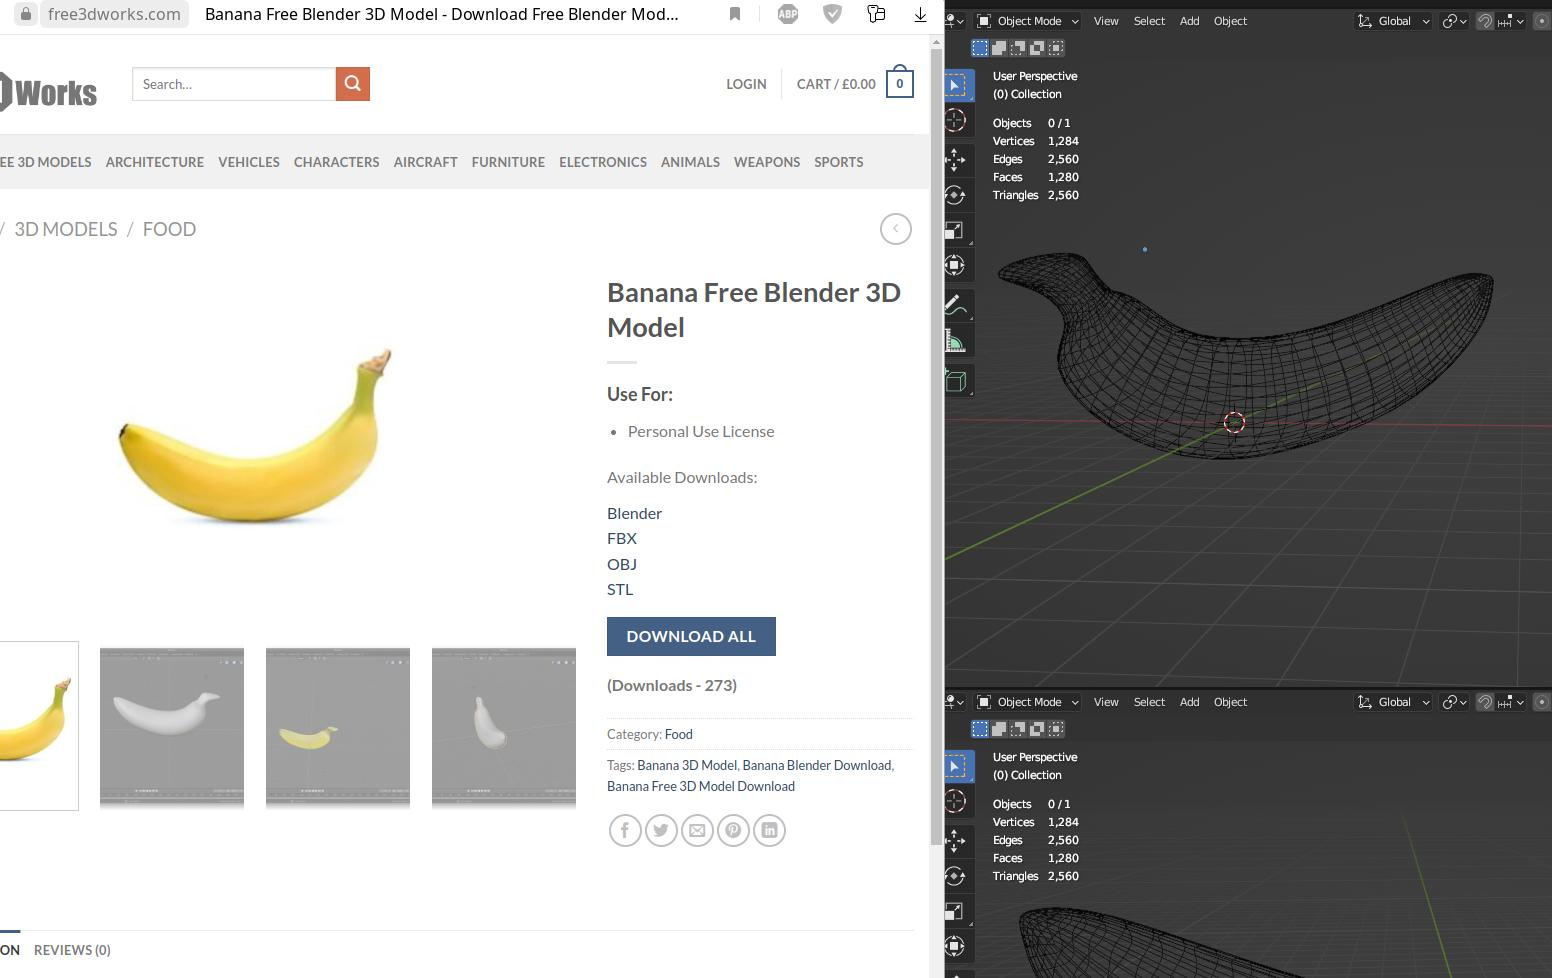Select the Cursor tool in upper Blender viewport

point(955,121)
